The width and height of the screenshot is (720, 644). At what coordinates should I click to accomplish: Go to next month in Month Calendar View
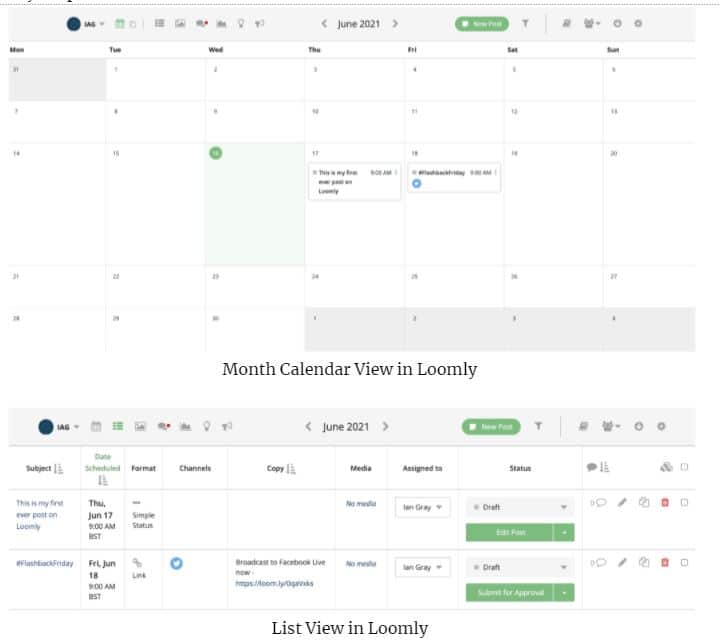395,23
